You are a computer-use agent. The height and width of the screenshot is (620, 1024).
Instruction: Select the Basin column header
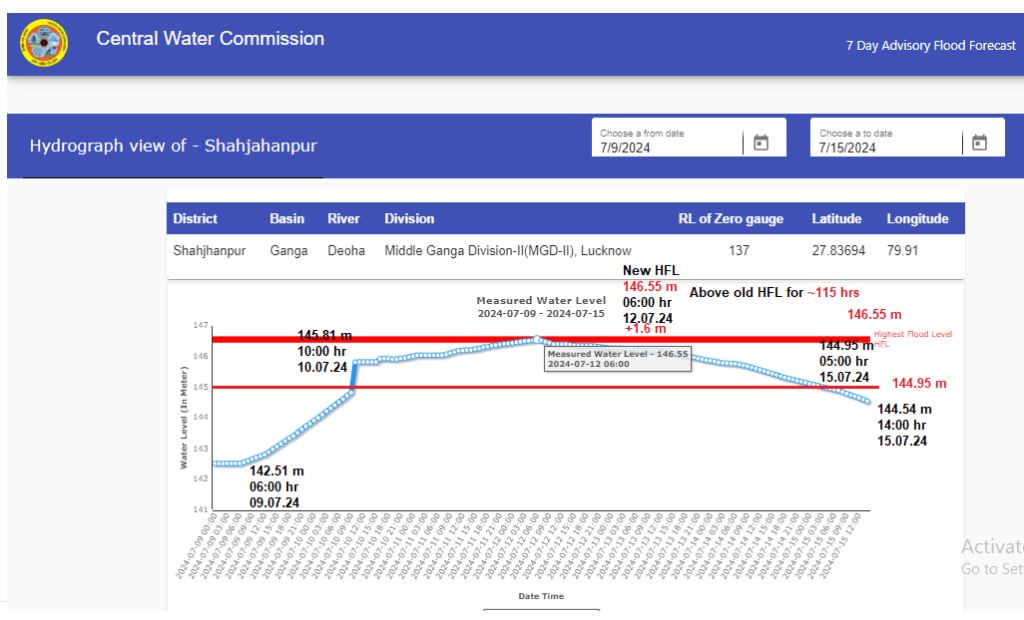tap(287, 219)
